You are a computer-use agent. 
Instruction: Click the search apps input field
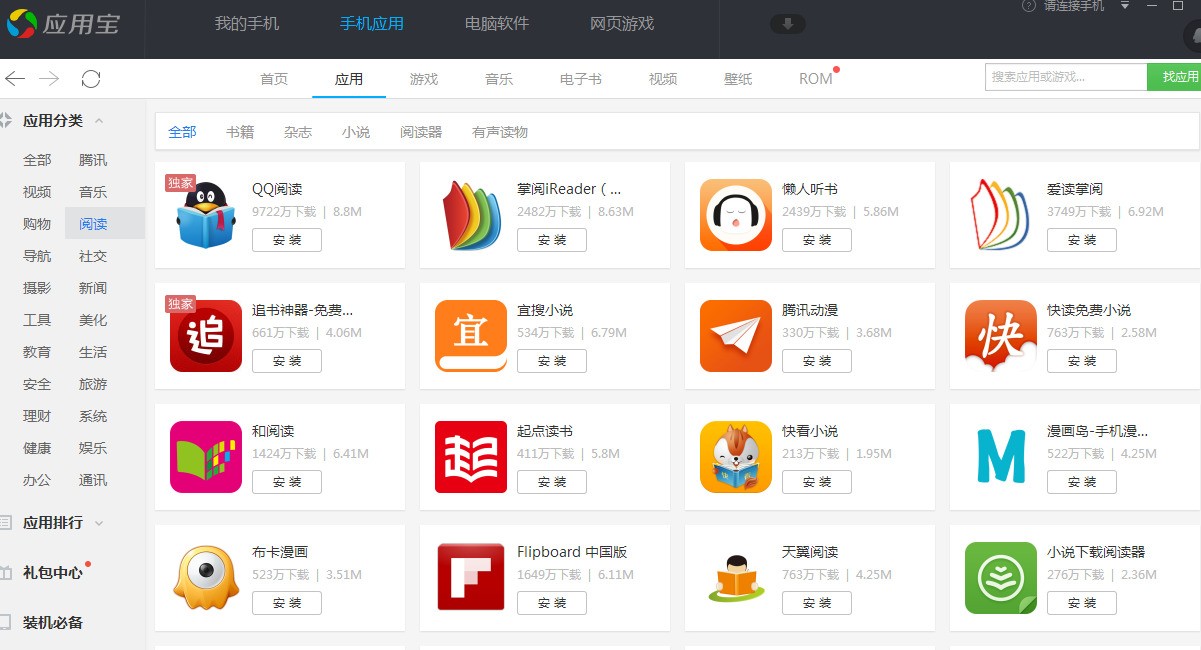(x=1066, y=77)
